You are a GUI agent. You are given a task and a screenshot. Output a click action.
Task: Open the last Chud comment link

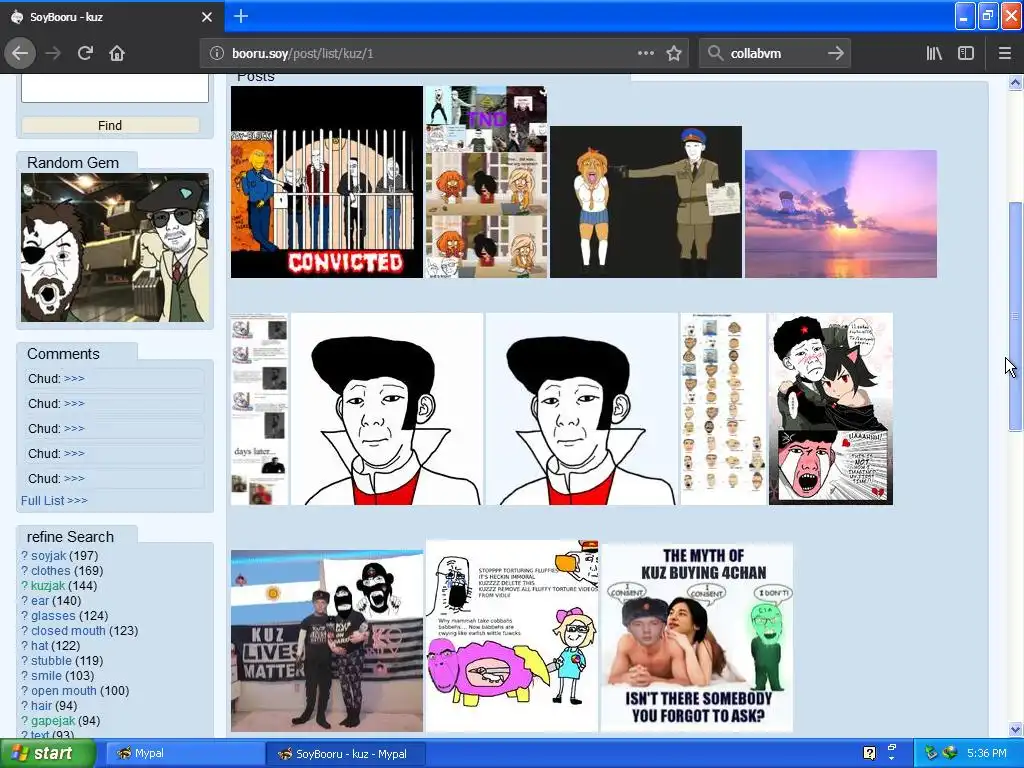tap(74, 479)
